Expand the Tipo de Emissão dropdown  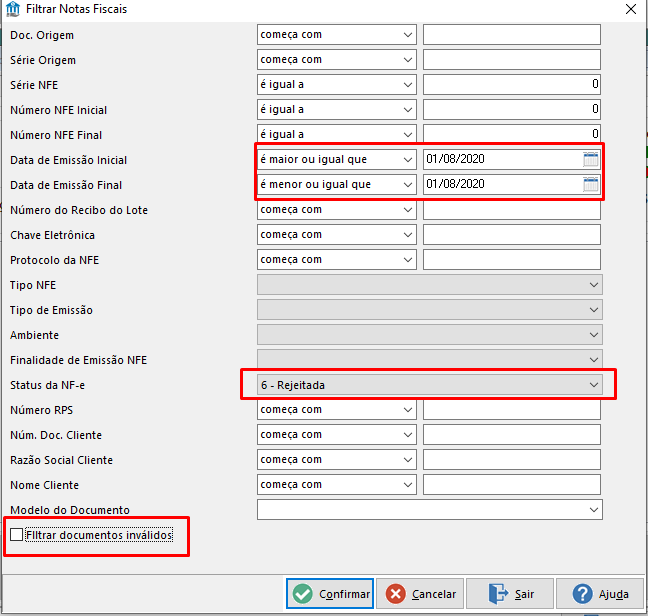coord(430,310)
